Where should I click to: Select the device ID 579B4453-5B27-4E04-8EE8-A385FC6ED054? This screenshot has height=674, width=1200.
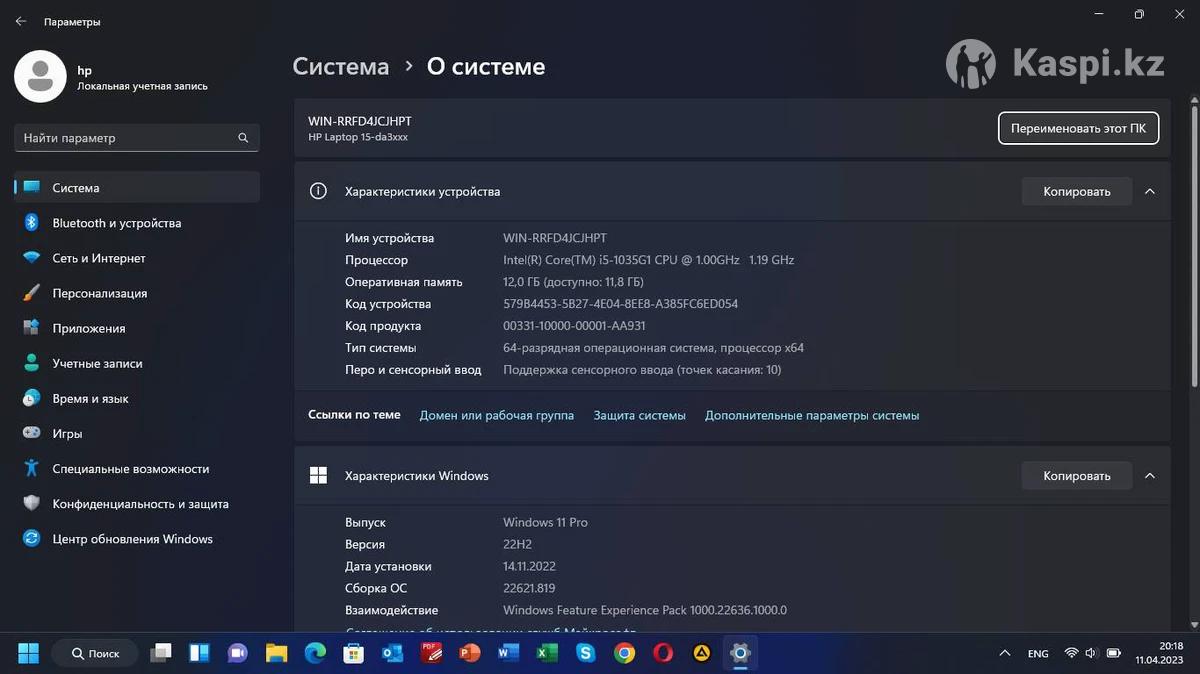pyautogui.click(x=620, y=304)
